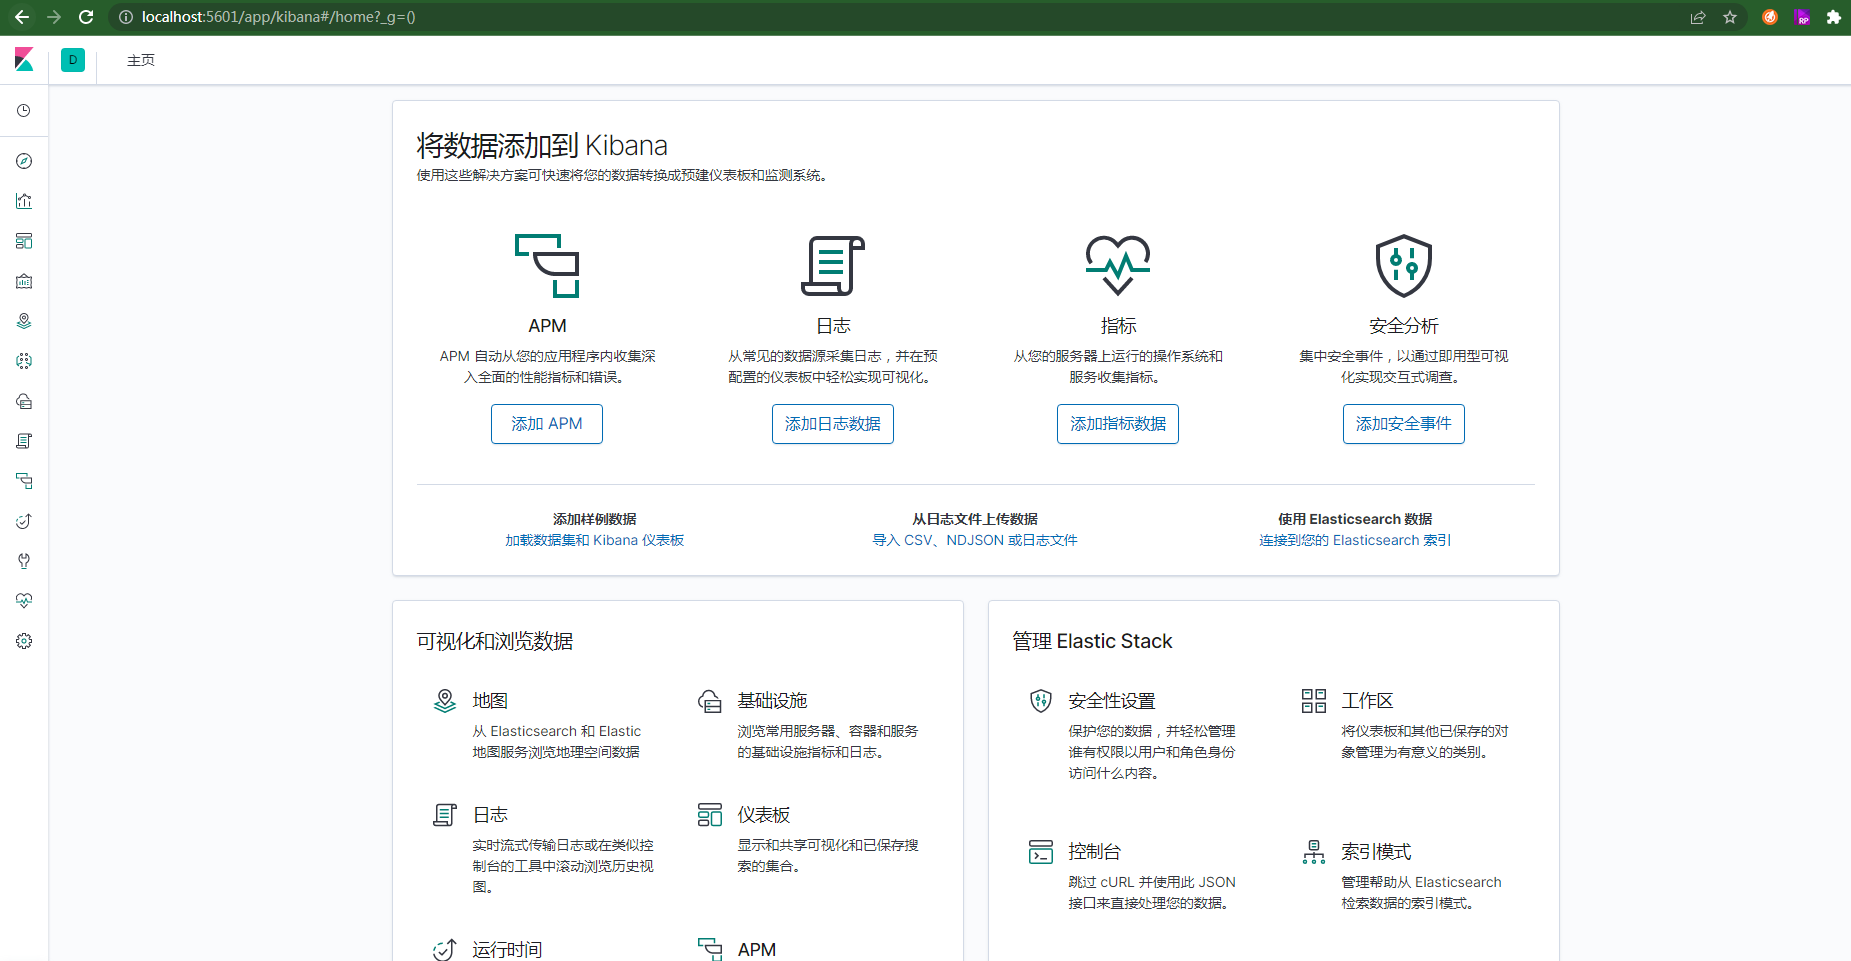The width and height of the screenshot is (1851, 961).
Task: Open the 索引模式 title link
Action: [x=1376, y=852]
